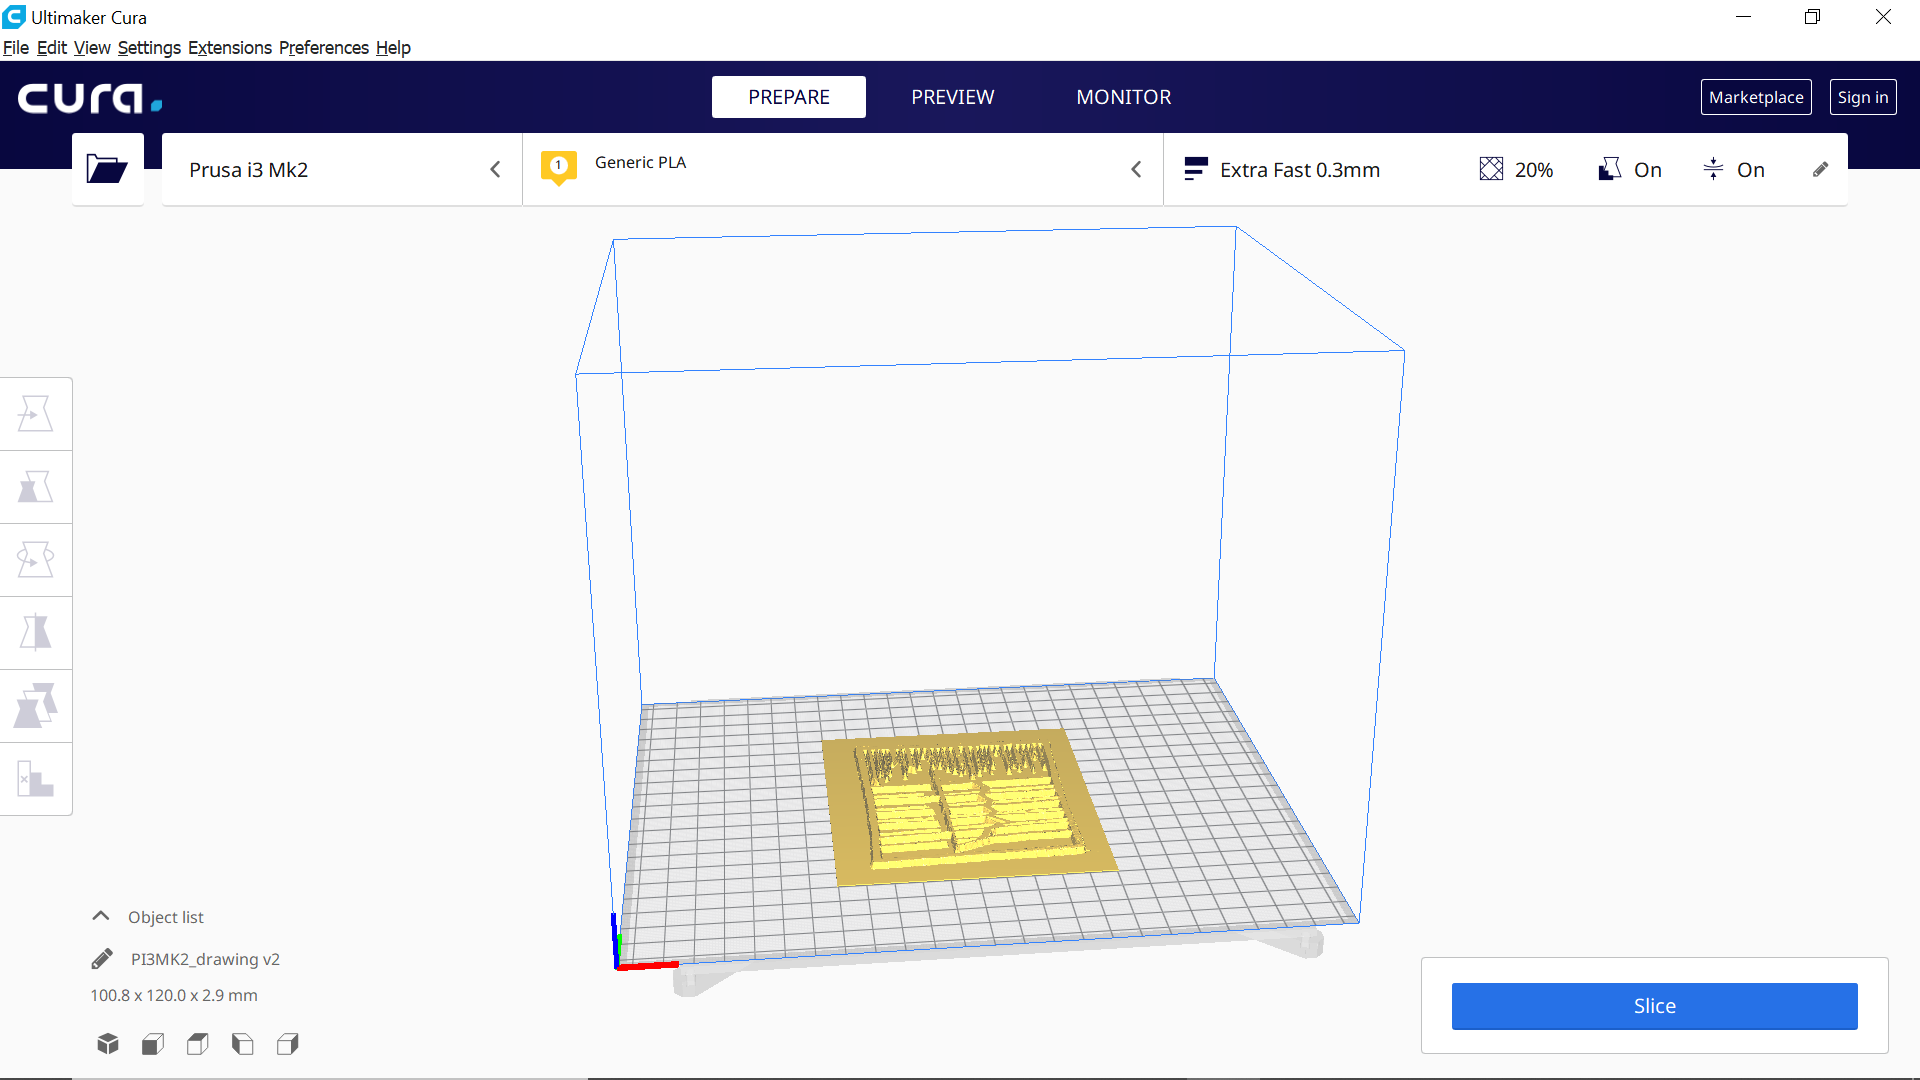Click the print settings pencil icon
The width and height of the screenshot is (1920, 1080).
click(x=1820, y=170)
